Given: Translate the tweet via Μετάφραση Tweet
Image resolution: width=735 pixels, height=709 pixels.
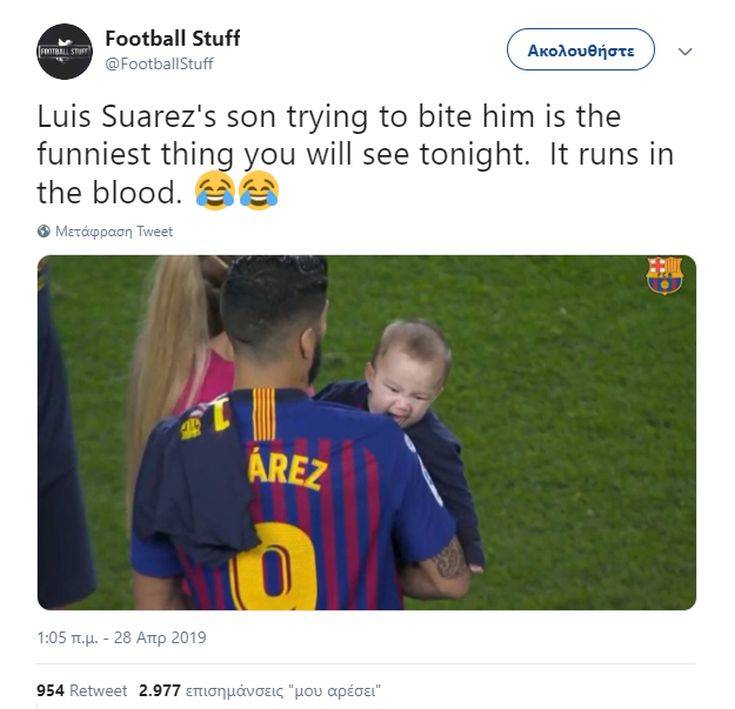Looking at the screenshot, I should [x=113, y=231].
